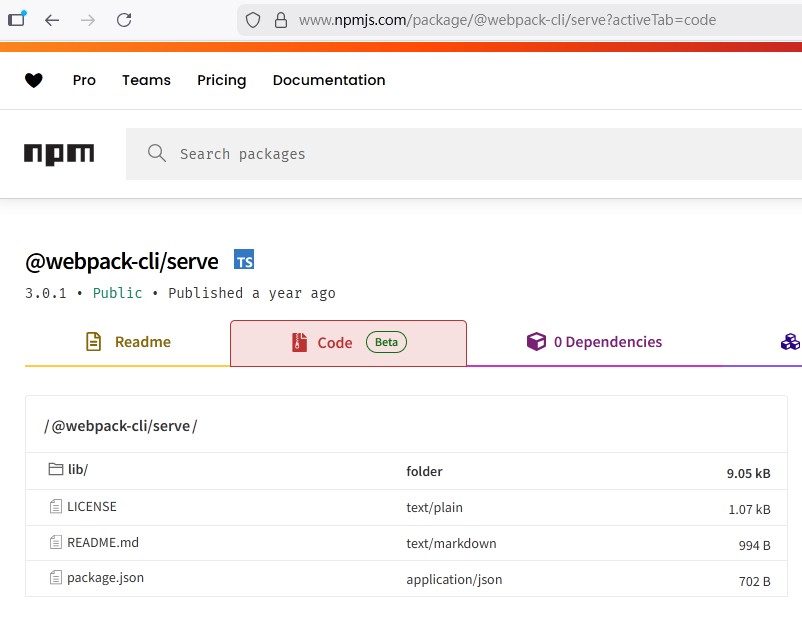Click the @webpack-cli/serve package heading
This screenshot has width=802, height=623.
(122, 261)
